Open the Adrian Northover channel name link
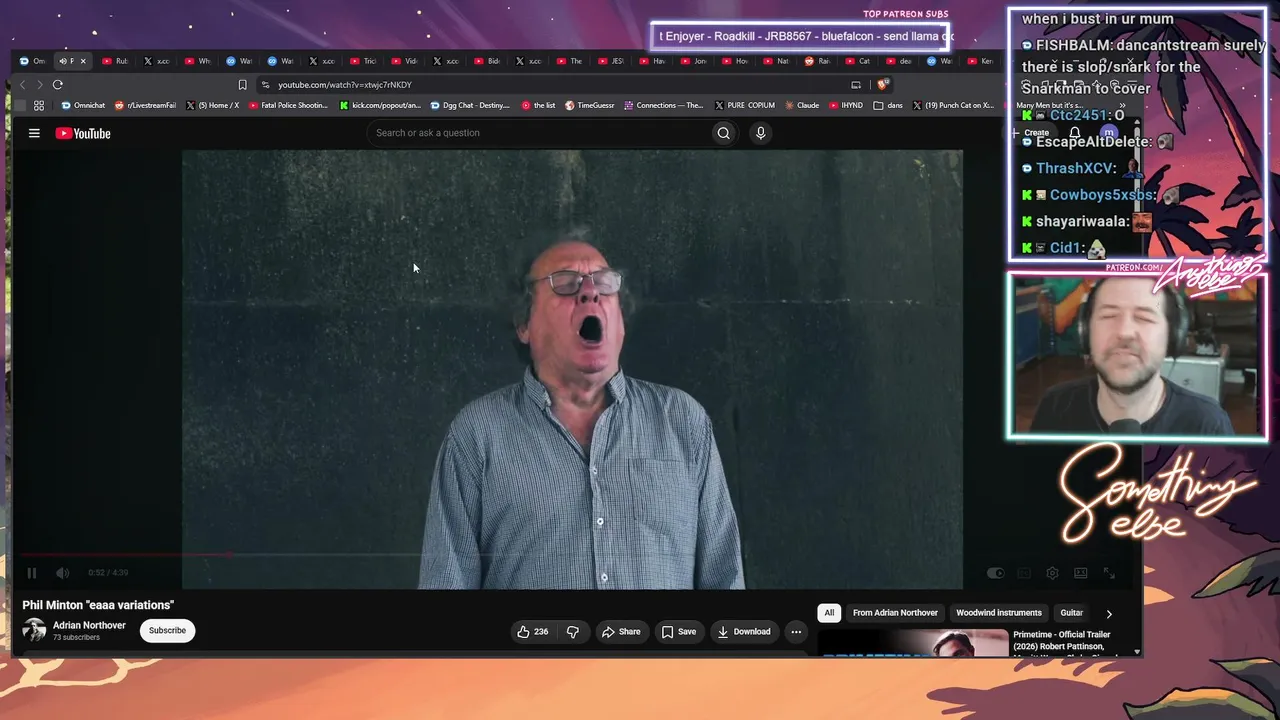 pyautogui.click(x=89, y=626)
